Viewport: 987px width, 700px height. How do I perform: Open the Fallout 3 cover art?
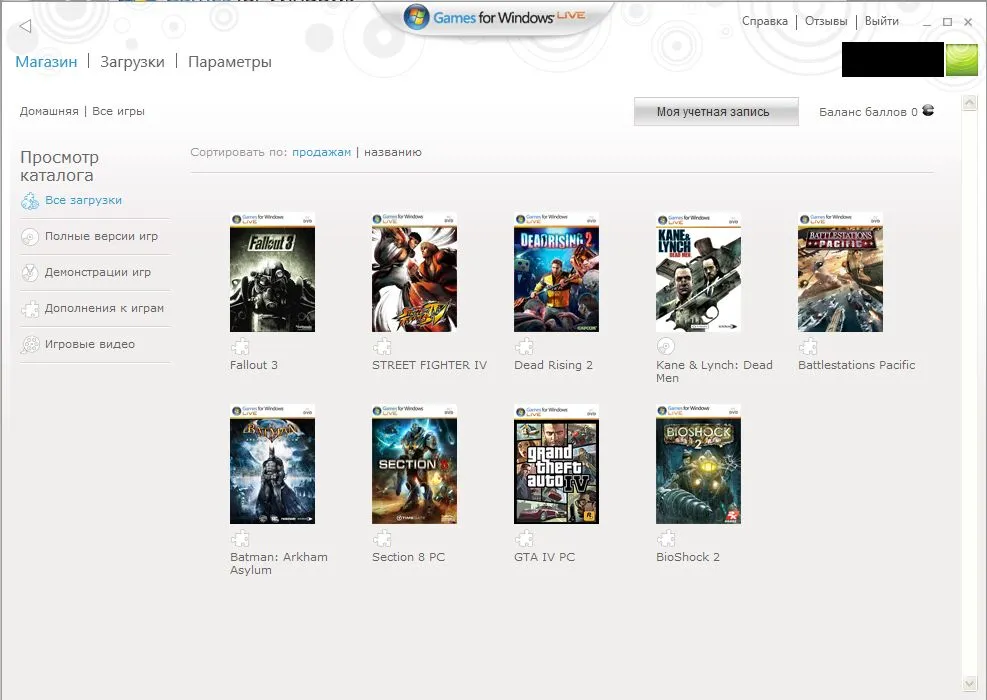click(x=273, y=273)
